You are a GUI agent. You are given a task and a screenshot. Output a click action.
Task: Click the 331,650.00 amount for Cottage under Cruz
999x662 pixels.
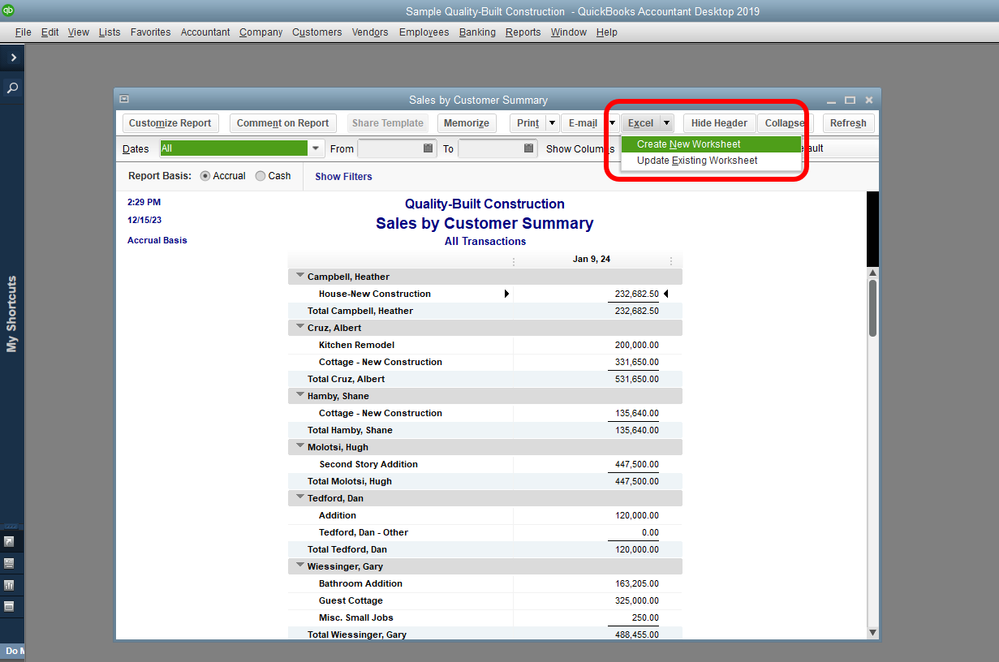[636, 362]
